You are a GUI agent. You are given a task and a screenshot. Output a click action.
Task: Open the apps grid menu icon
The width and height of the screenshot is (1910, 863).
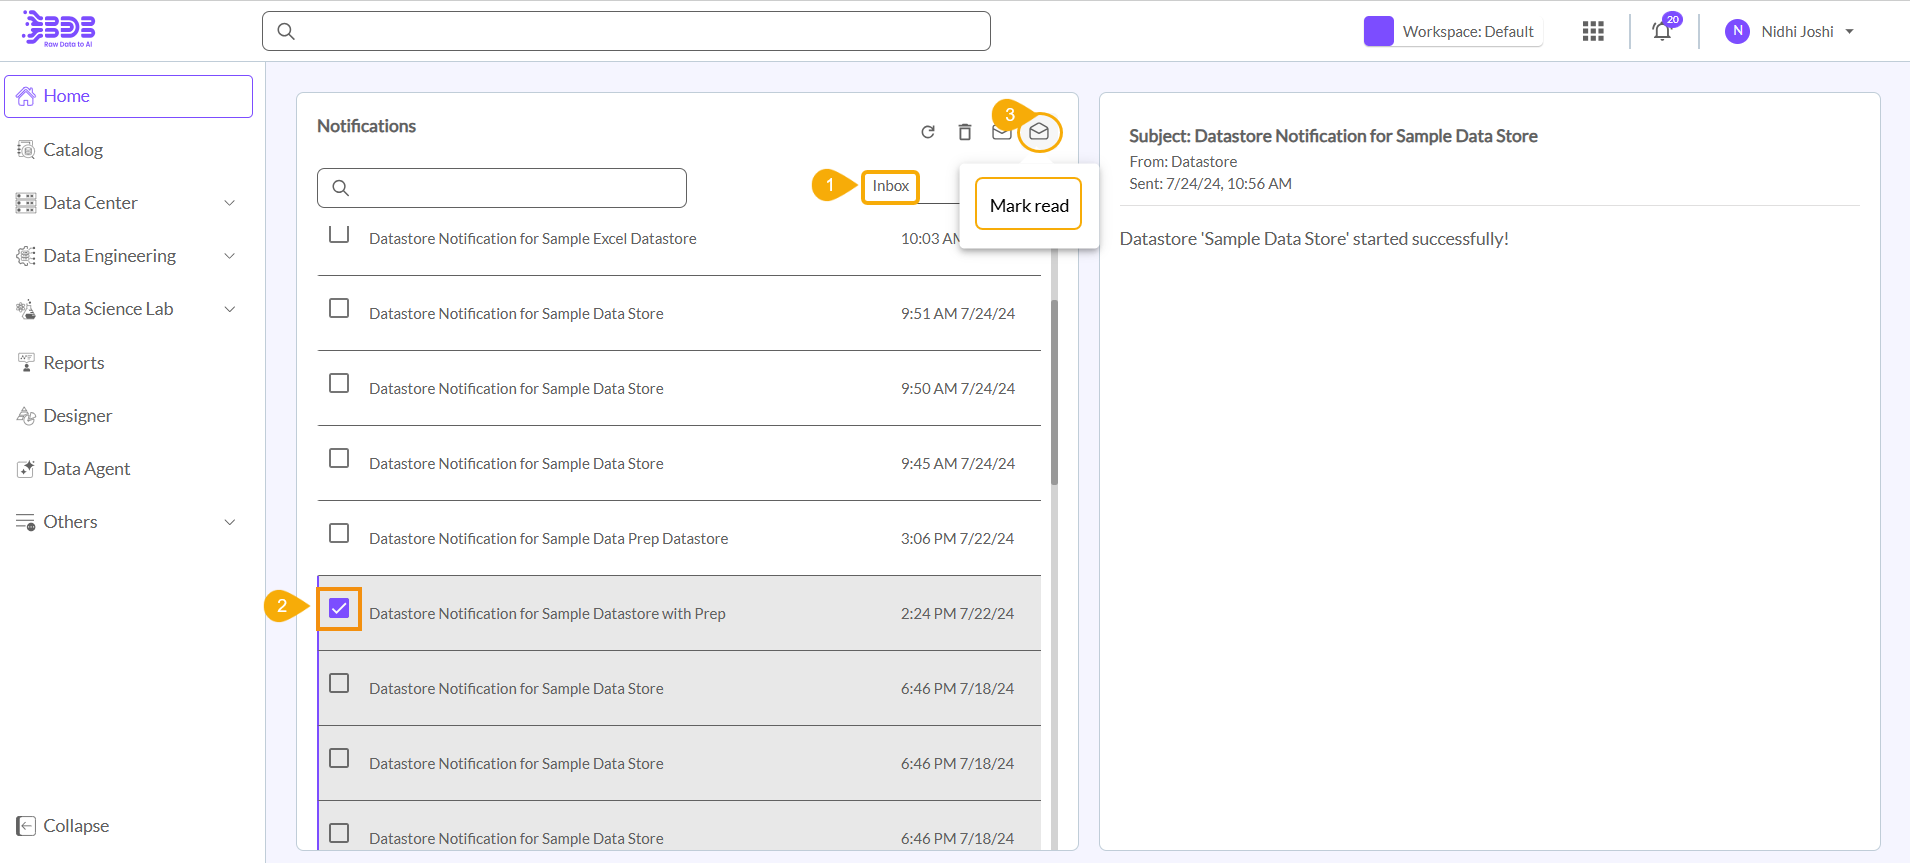click(1593, 32)
